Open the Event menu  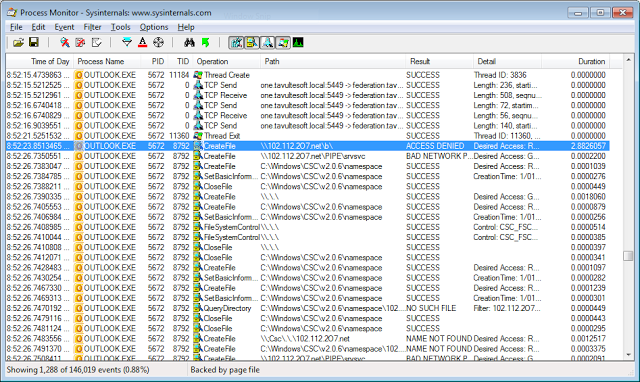pyautogui.click(x=64, y=27)
